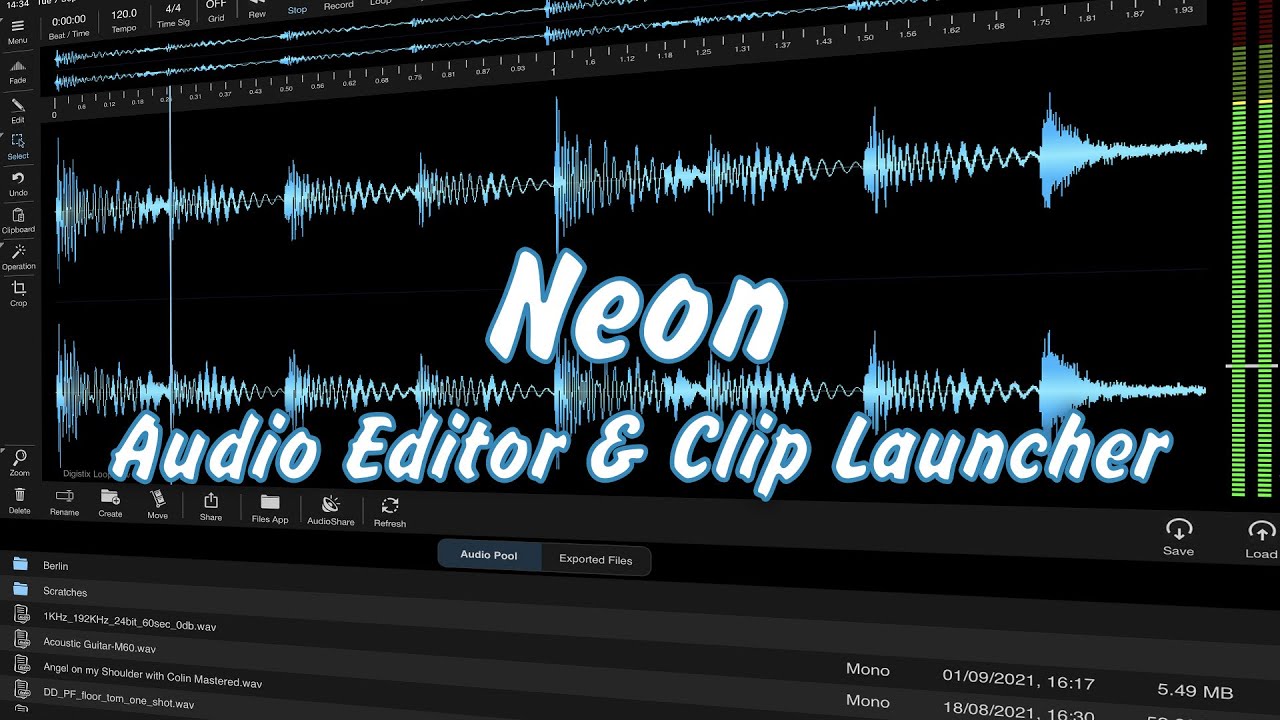This screenshot has width=1280, height=720.
Task: Click the Move file icon
Action: pyautogui.click(x=157, y=498)
